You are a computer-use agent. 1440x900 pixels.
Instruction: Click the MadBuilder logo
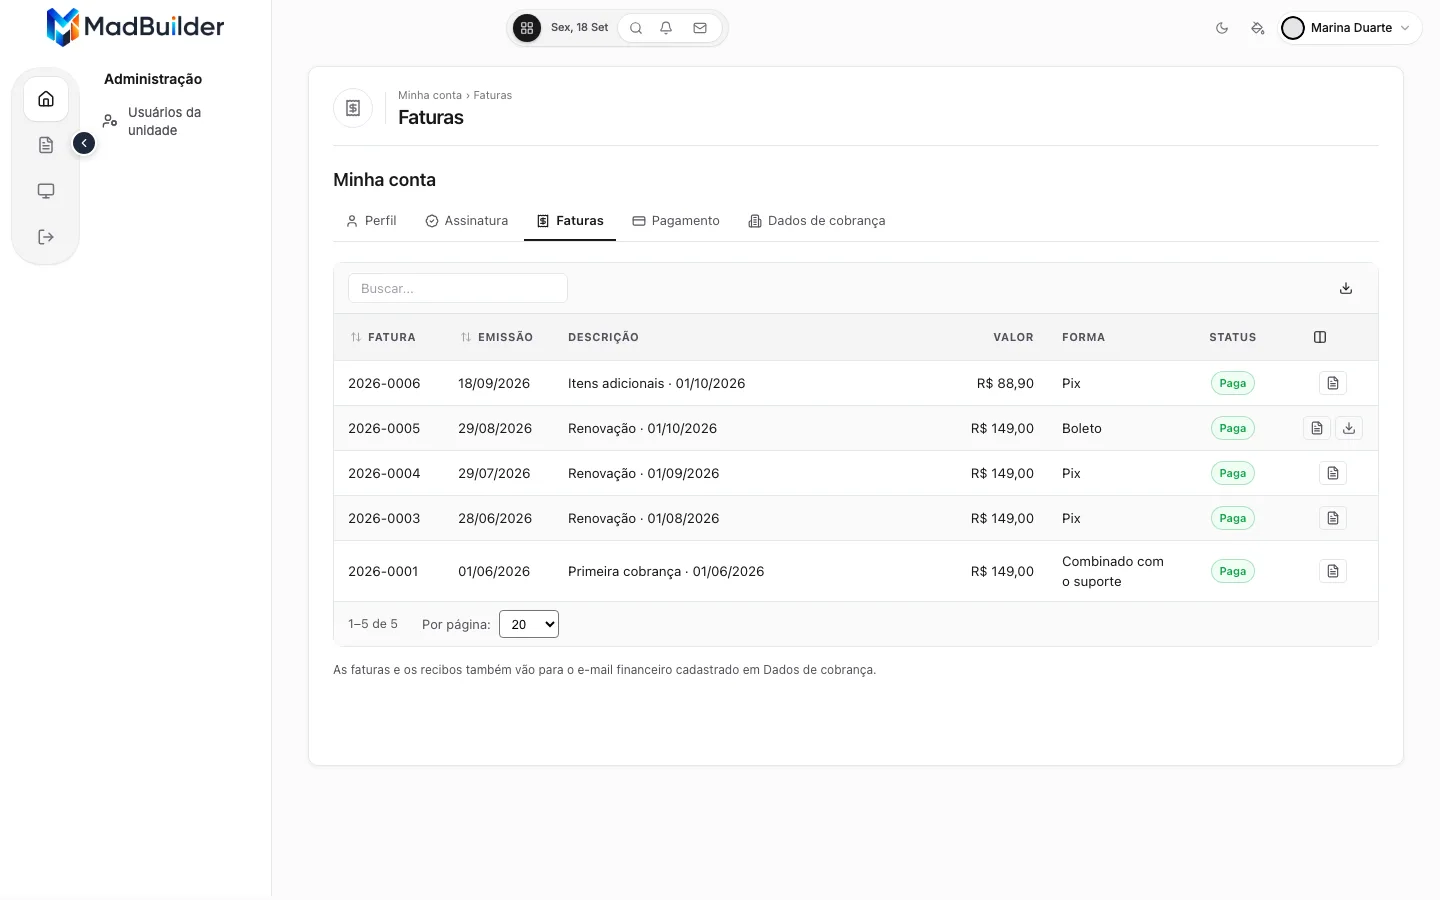coord(136,27)
